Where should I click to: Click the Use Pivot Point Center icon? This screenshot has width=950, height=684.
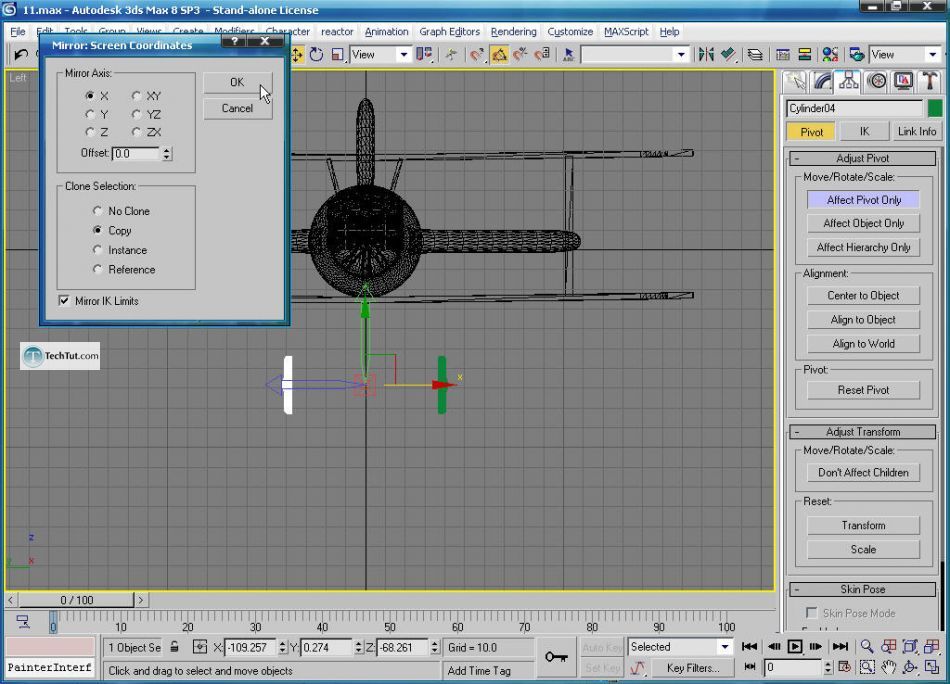425,55
